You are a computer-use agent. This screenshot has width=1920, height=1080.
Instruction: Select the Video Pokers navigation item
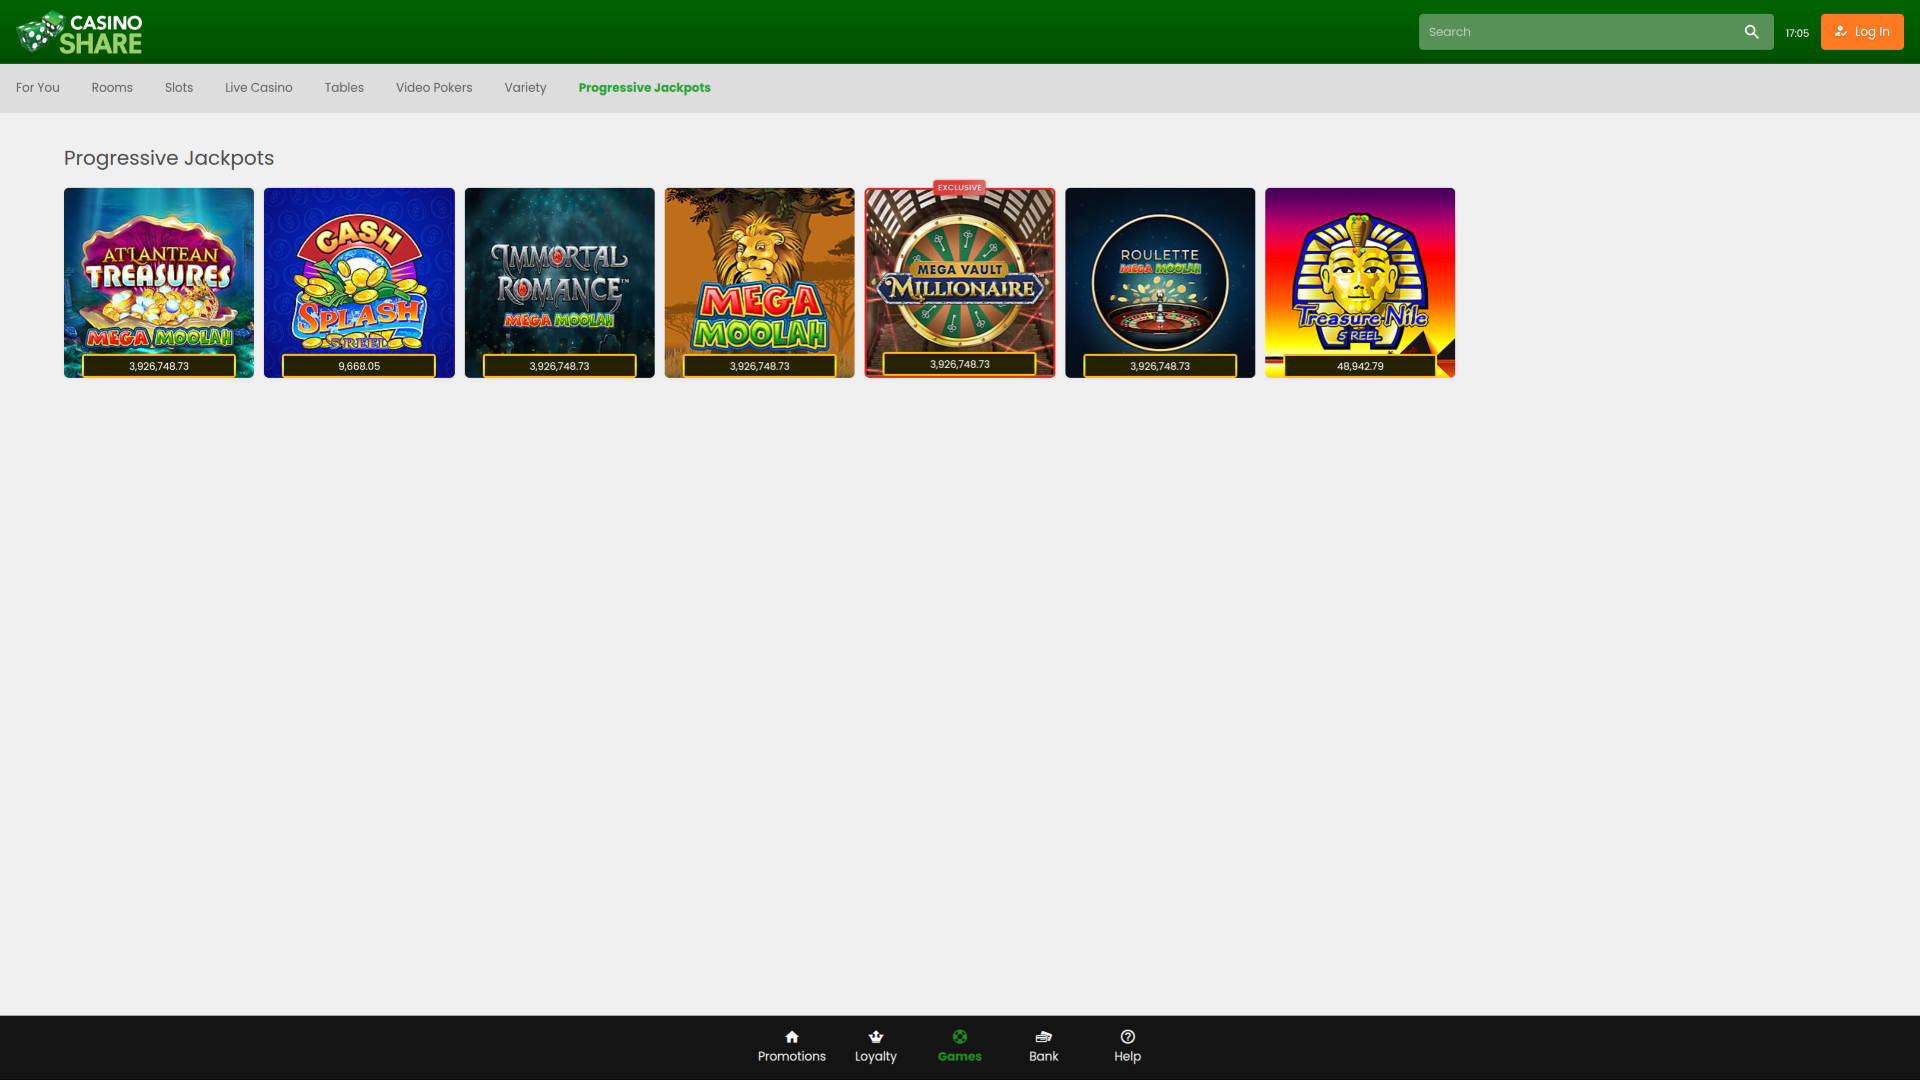[433, 87]
